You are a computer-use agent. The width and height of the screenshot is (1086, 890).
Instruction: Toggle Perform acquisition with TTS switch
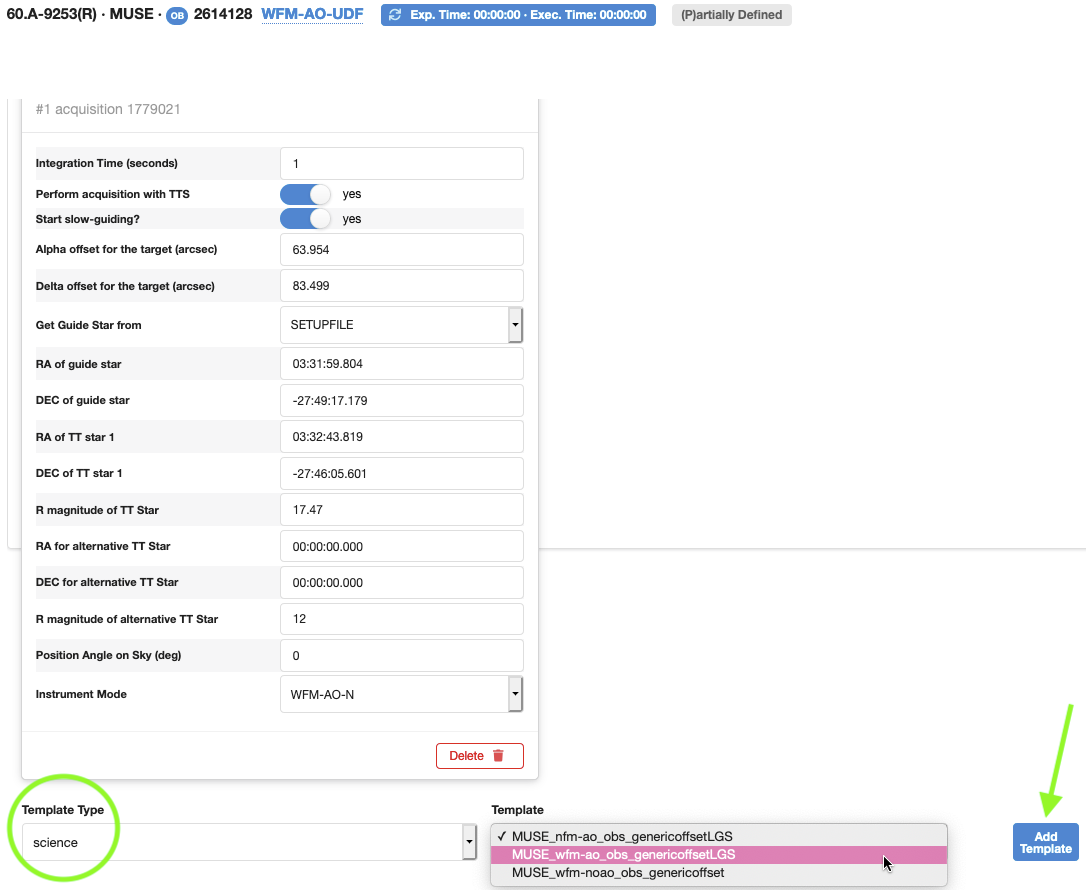[x=305, y=194]
